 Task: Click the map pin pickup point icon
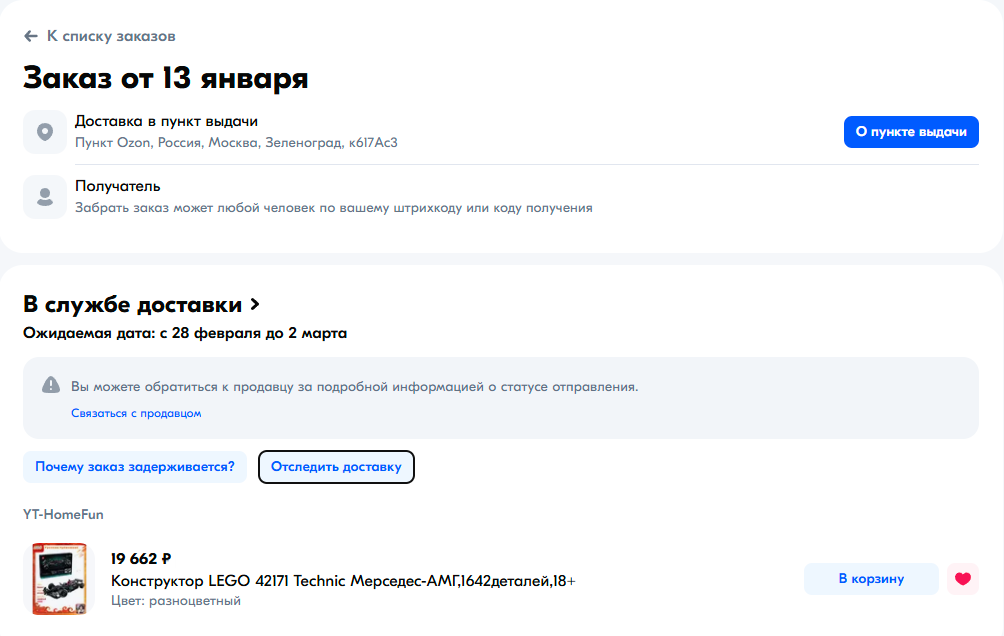[x=45, y=132]
